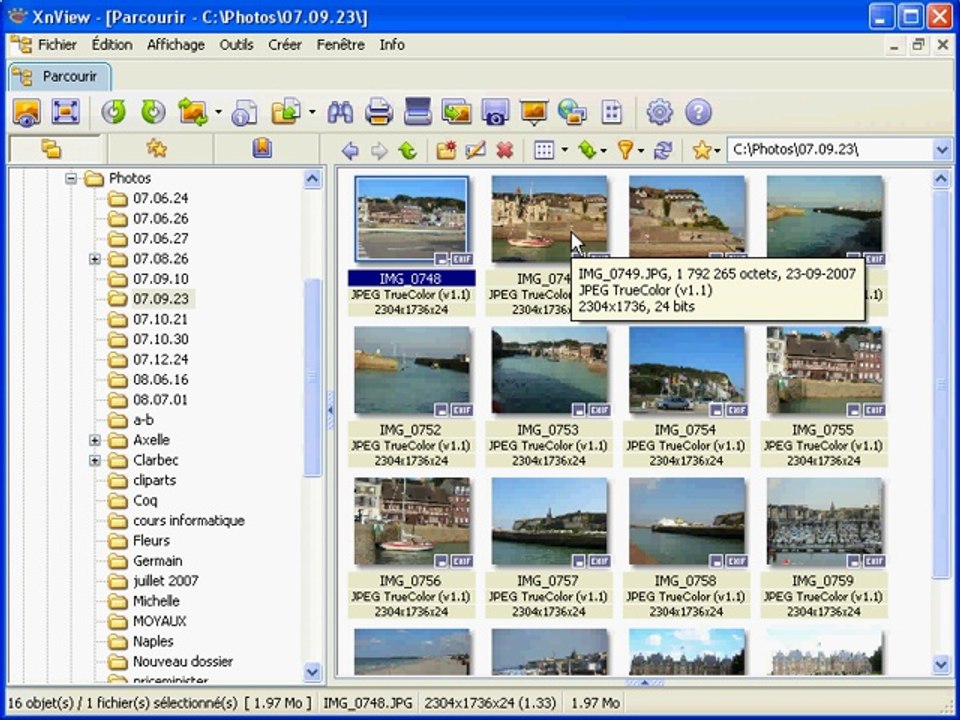Create a web page with globe icon

click(x=572, y=113)
